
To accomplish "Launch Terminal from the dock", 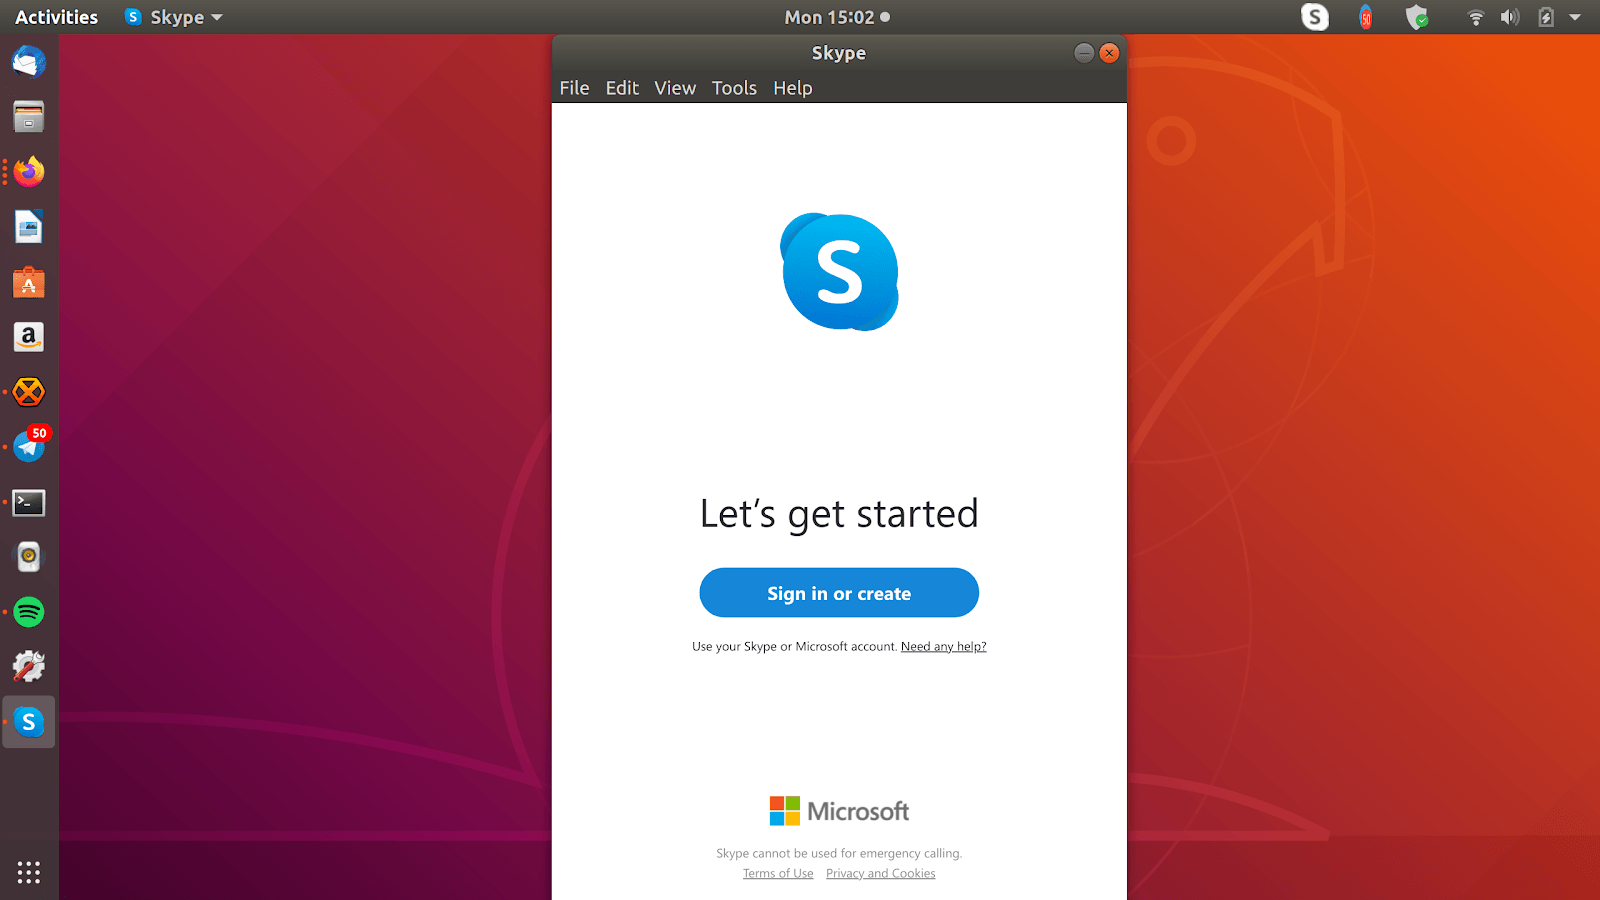I will coord(28,502).
